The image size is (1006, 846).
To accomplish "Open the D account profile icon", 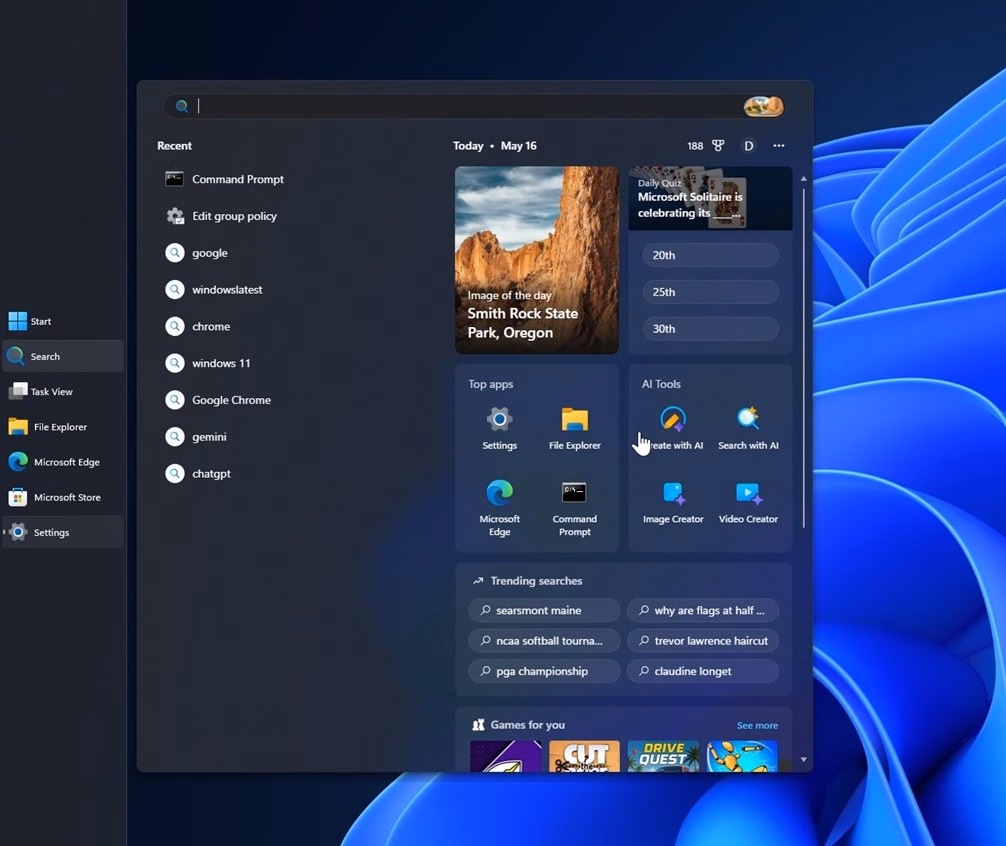I will pos(748,146).
